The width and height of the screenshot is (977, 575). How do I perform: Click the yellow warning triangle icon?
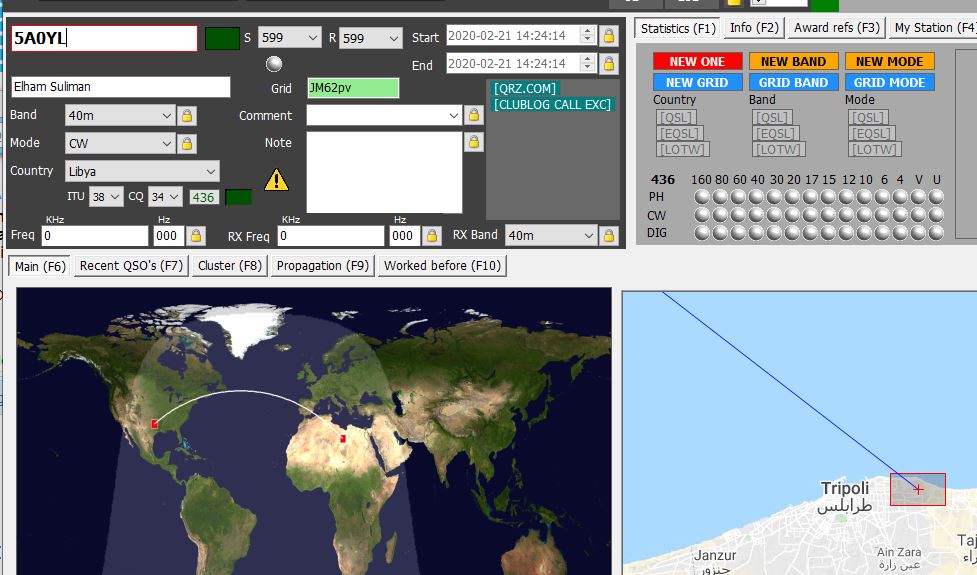click(276, 180)
